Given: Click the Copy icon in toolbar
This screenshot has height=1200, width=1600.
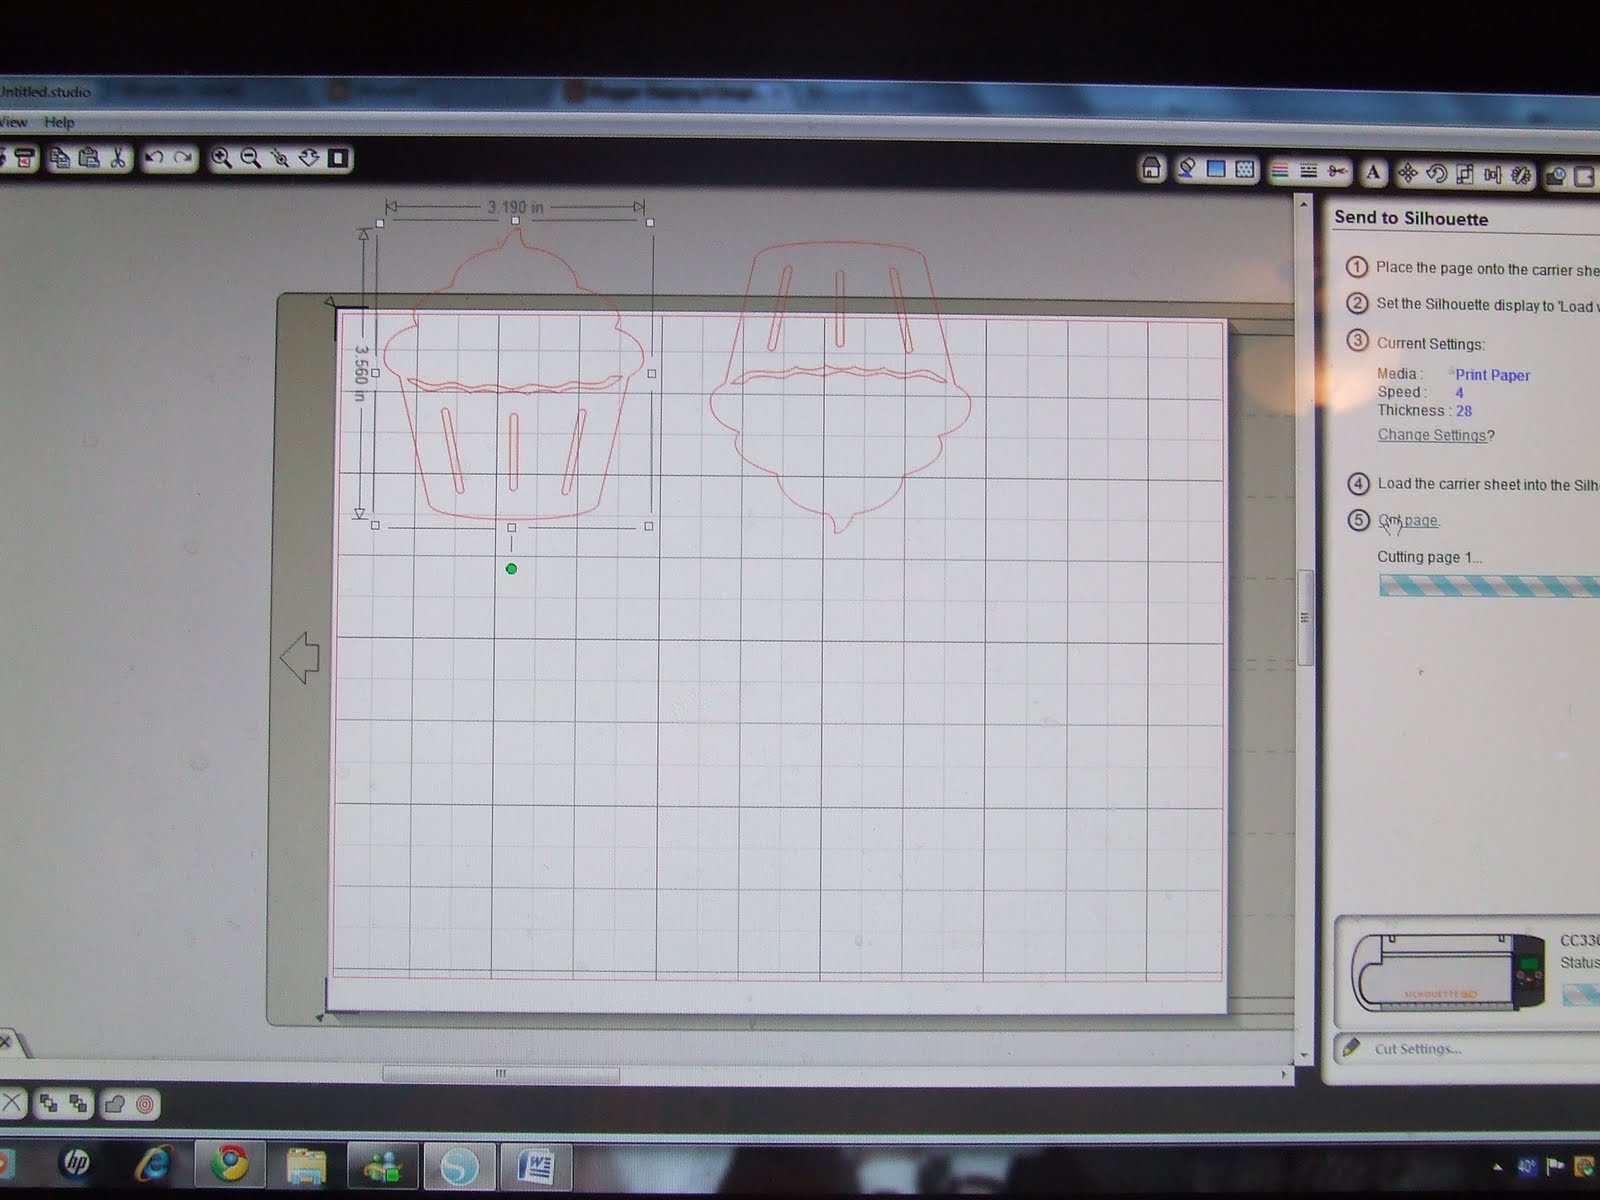Looking at the screenshot, I should click(60, 158).
